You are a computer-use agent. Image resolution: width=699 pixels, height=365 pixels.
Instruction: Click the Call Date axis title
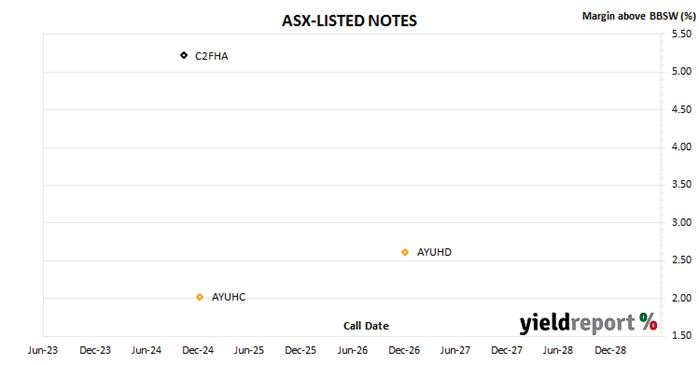(x=366, y=326)
